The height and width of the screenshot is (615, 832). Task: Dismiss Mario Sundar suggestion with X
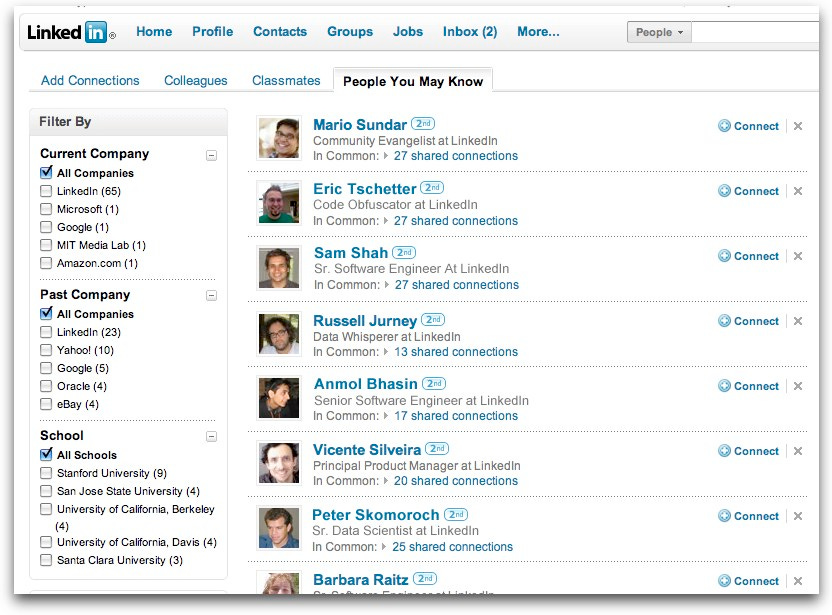tap(798, 126)
